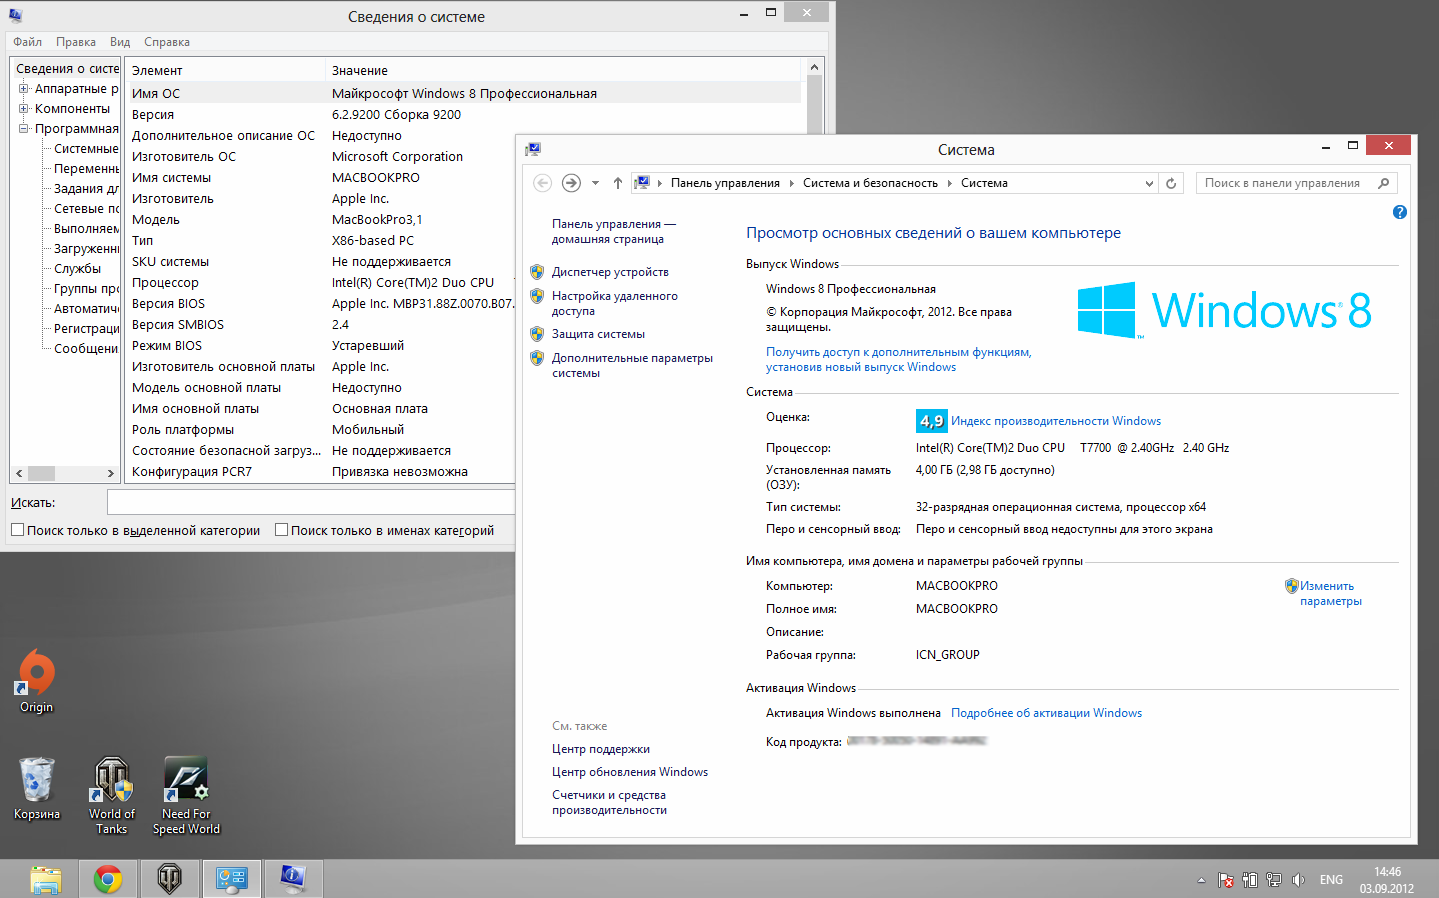
Task: Open the Файл menu
Action: pos(27,42)
